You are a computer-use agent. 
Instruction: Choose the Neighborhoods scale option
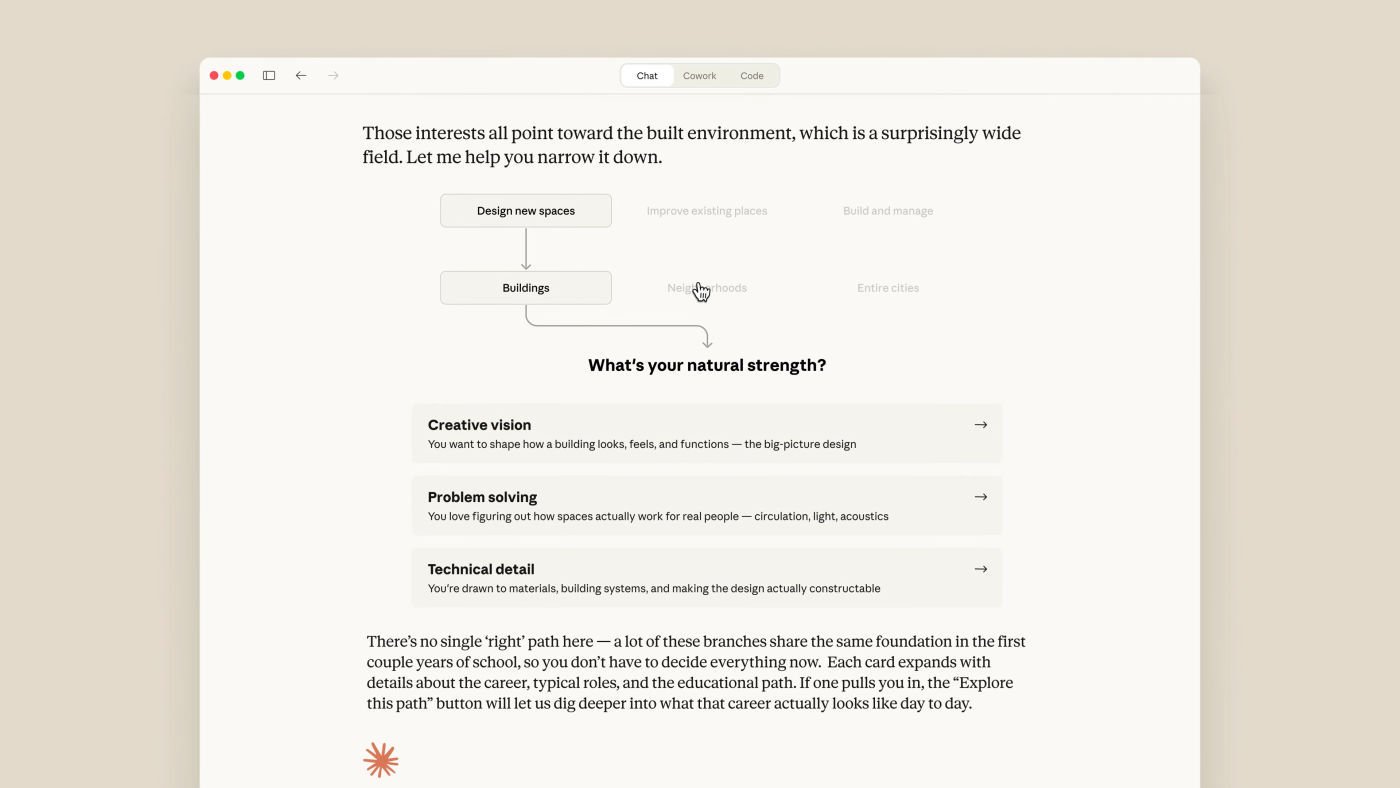(707, 288)
